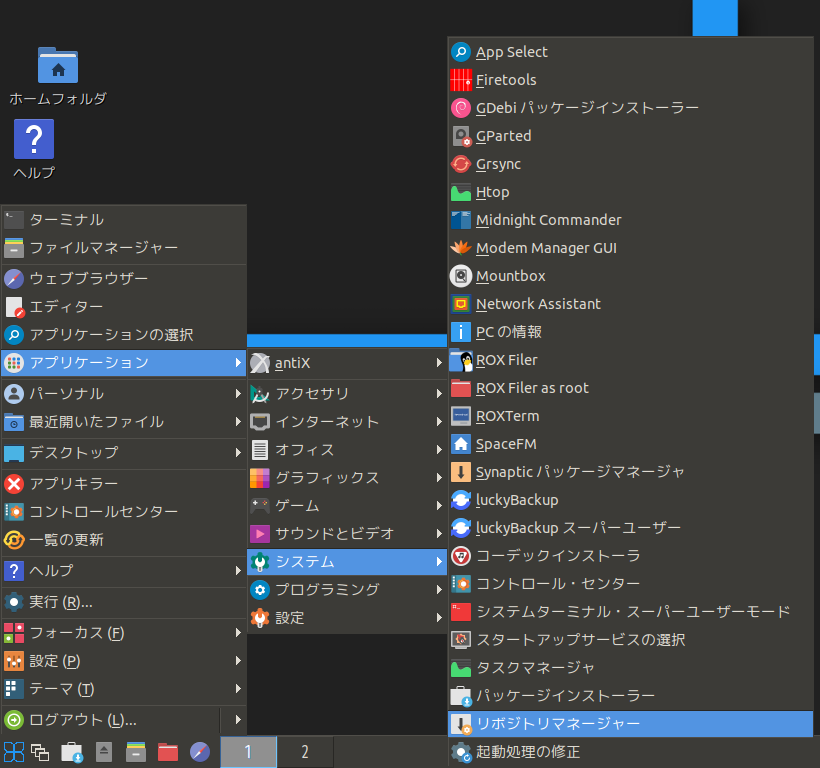This screenshot has width=820, height=768.
Task: Click the Mountbox icon
Action: coord(461,276)
